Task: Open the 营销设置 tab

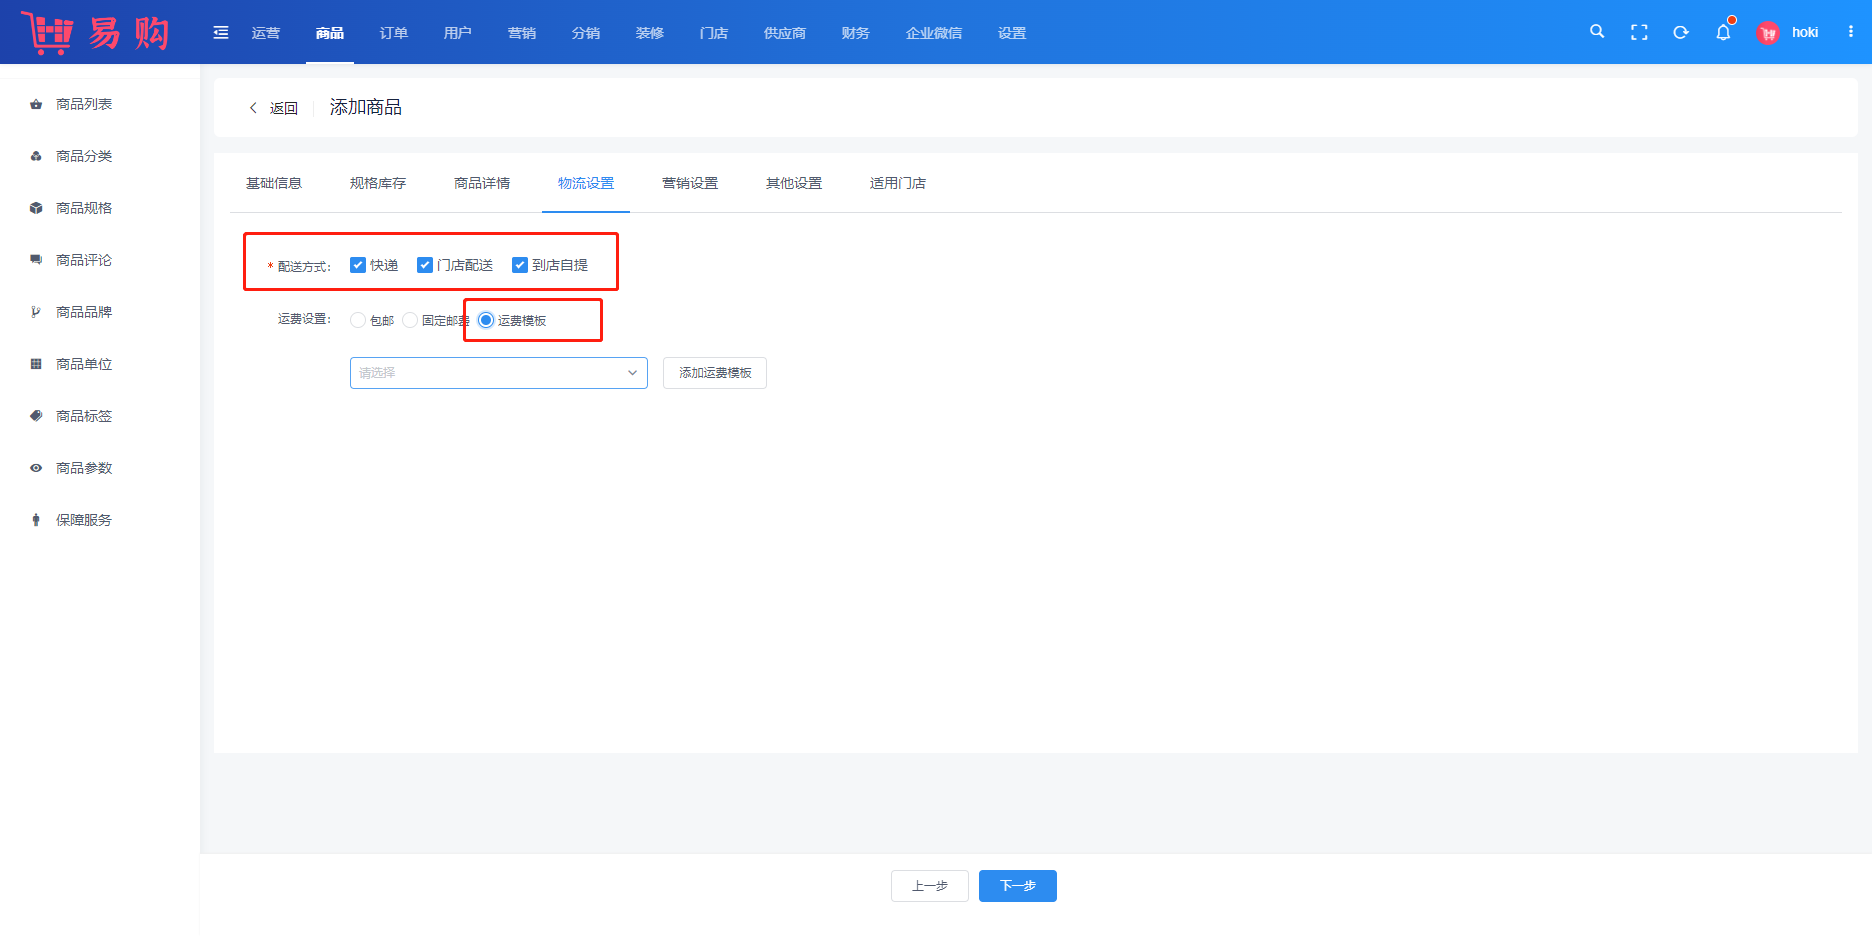Action: [x=690, y=183]
